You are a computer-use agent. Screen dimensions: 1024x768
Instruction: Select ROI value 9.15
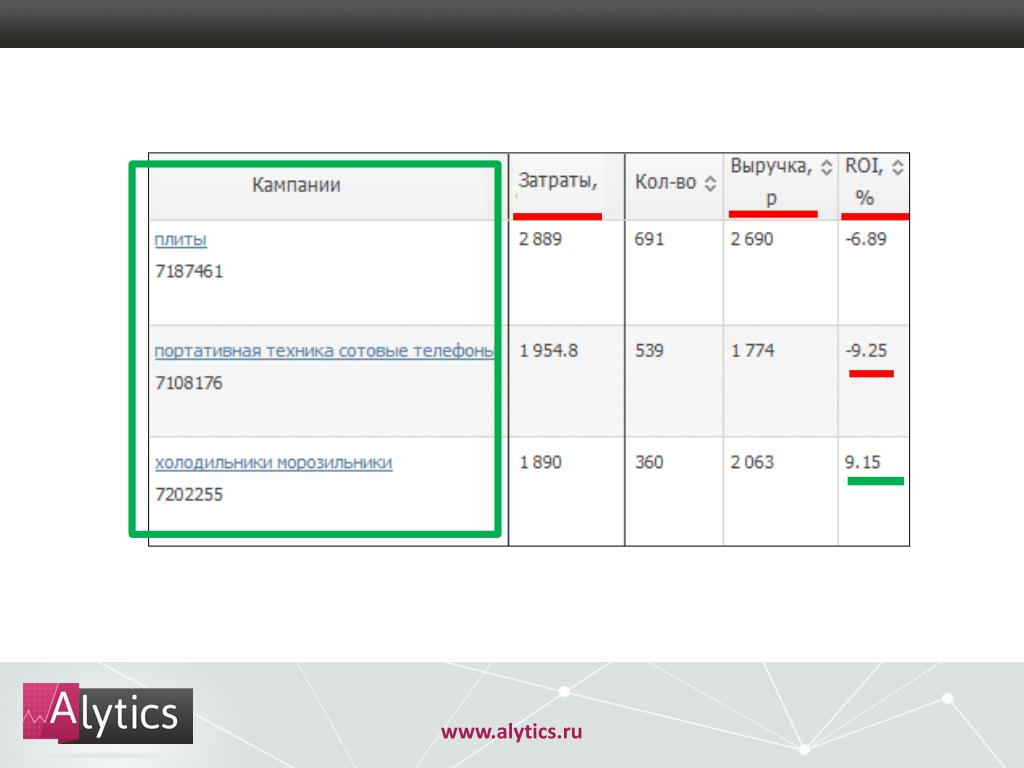(x=863, y=462)
